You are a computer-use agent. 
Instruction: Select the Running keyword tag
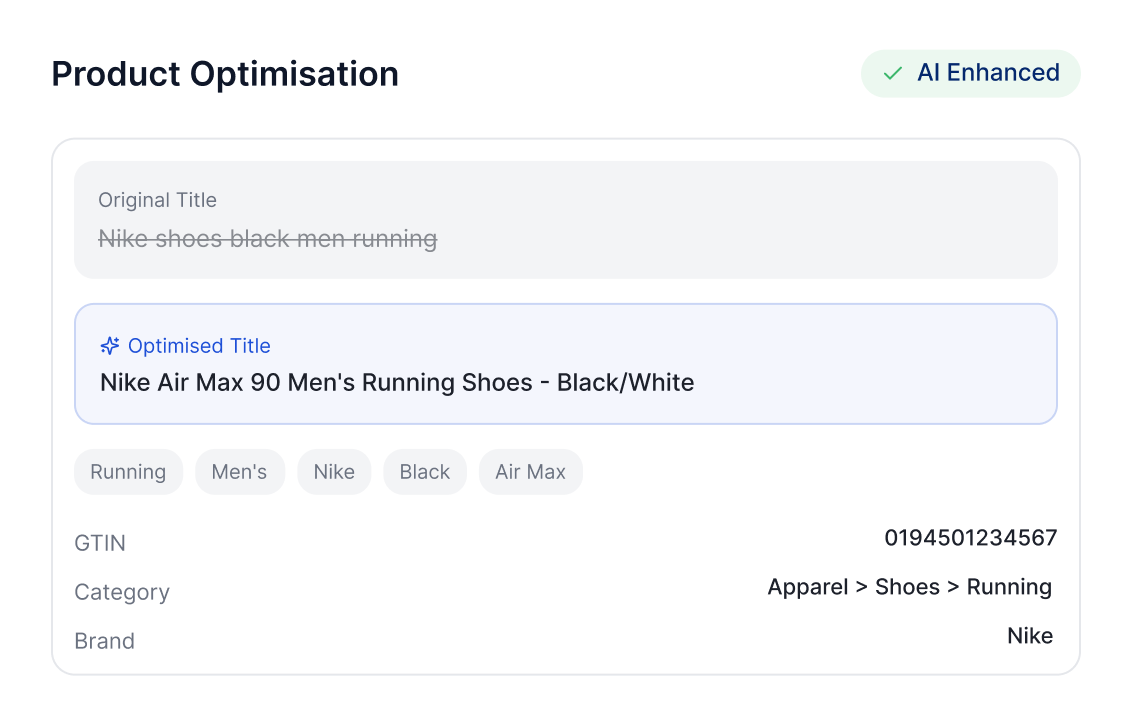click(128, 472)
